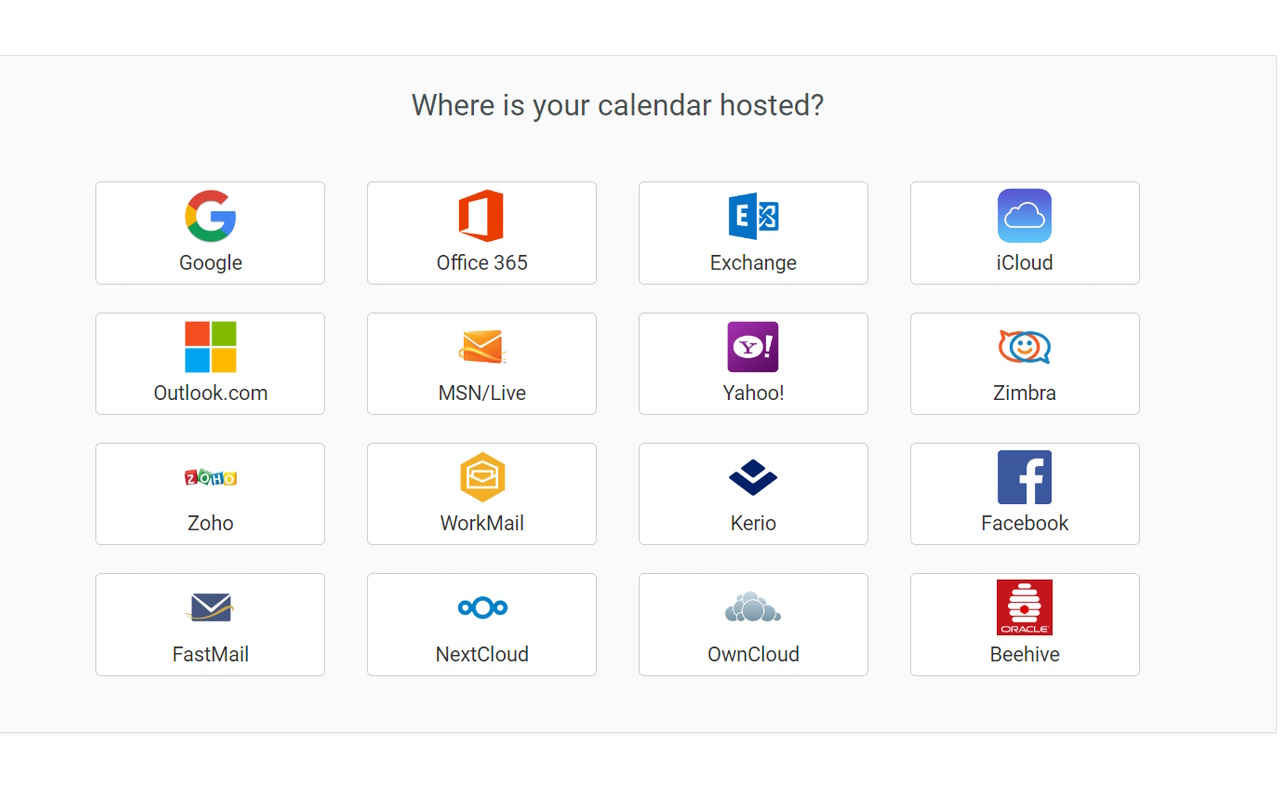Pick the Oracle Beehive icon

1024,607
